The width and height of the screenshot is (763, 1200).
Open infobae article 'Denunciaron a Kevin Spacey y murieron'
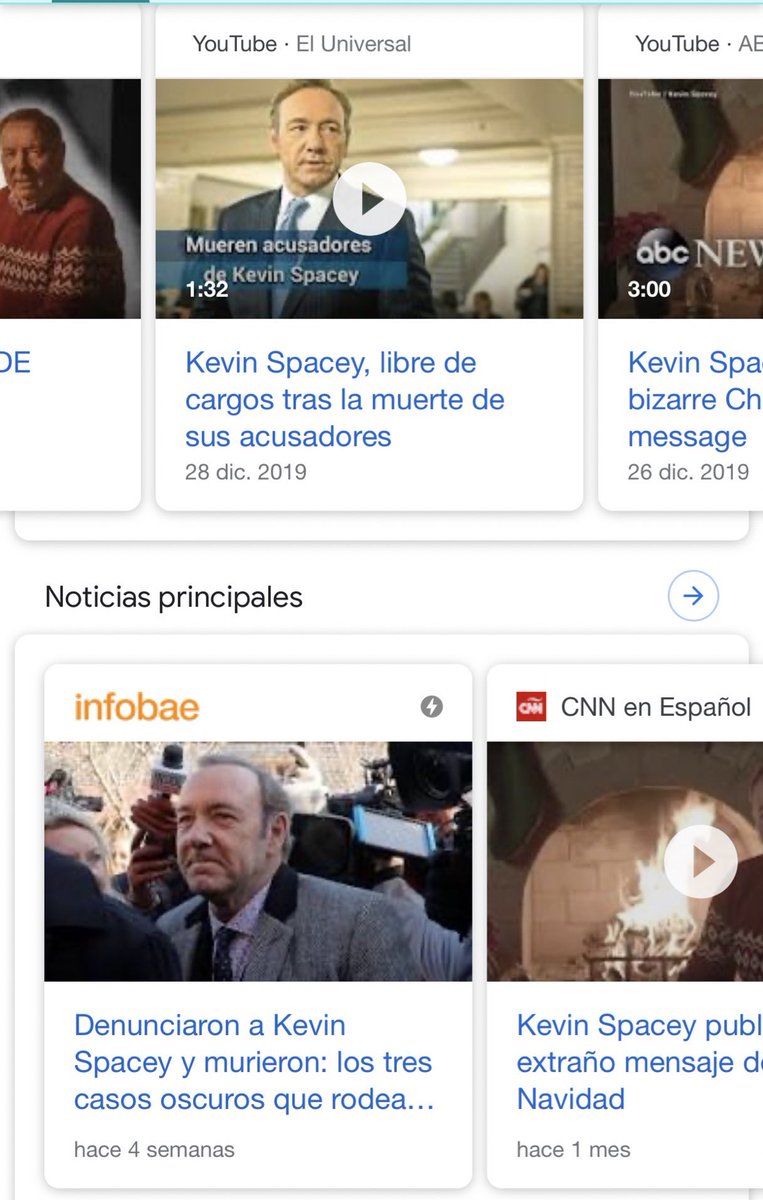point(254,1062)
